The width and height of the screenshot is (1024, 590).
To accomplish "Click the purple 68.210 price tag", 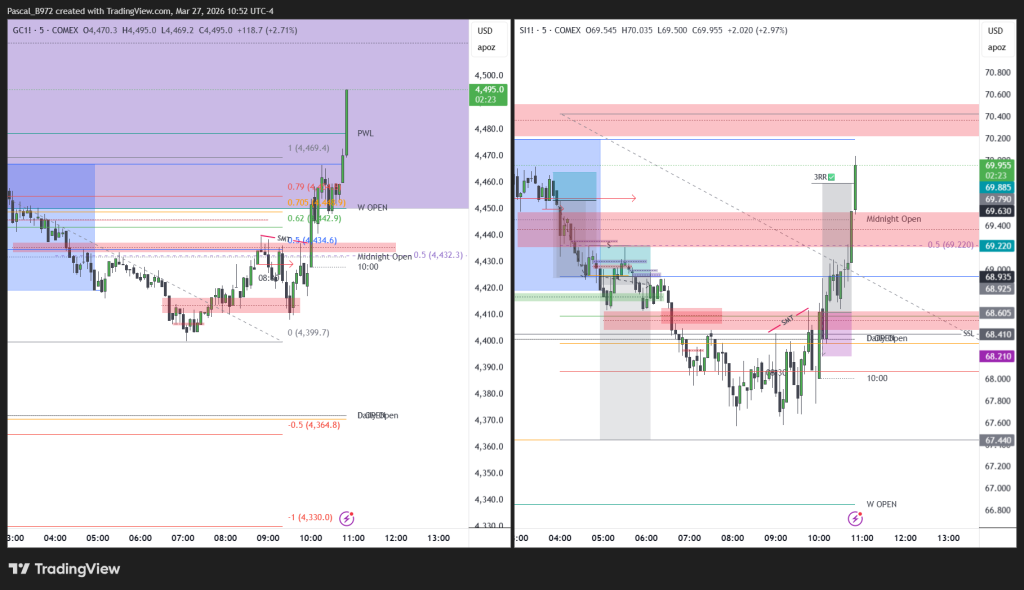I will 998,356.
